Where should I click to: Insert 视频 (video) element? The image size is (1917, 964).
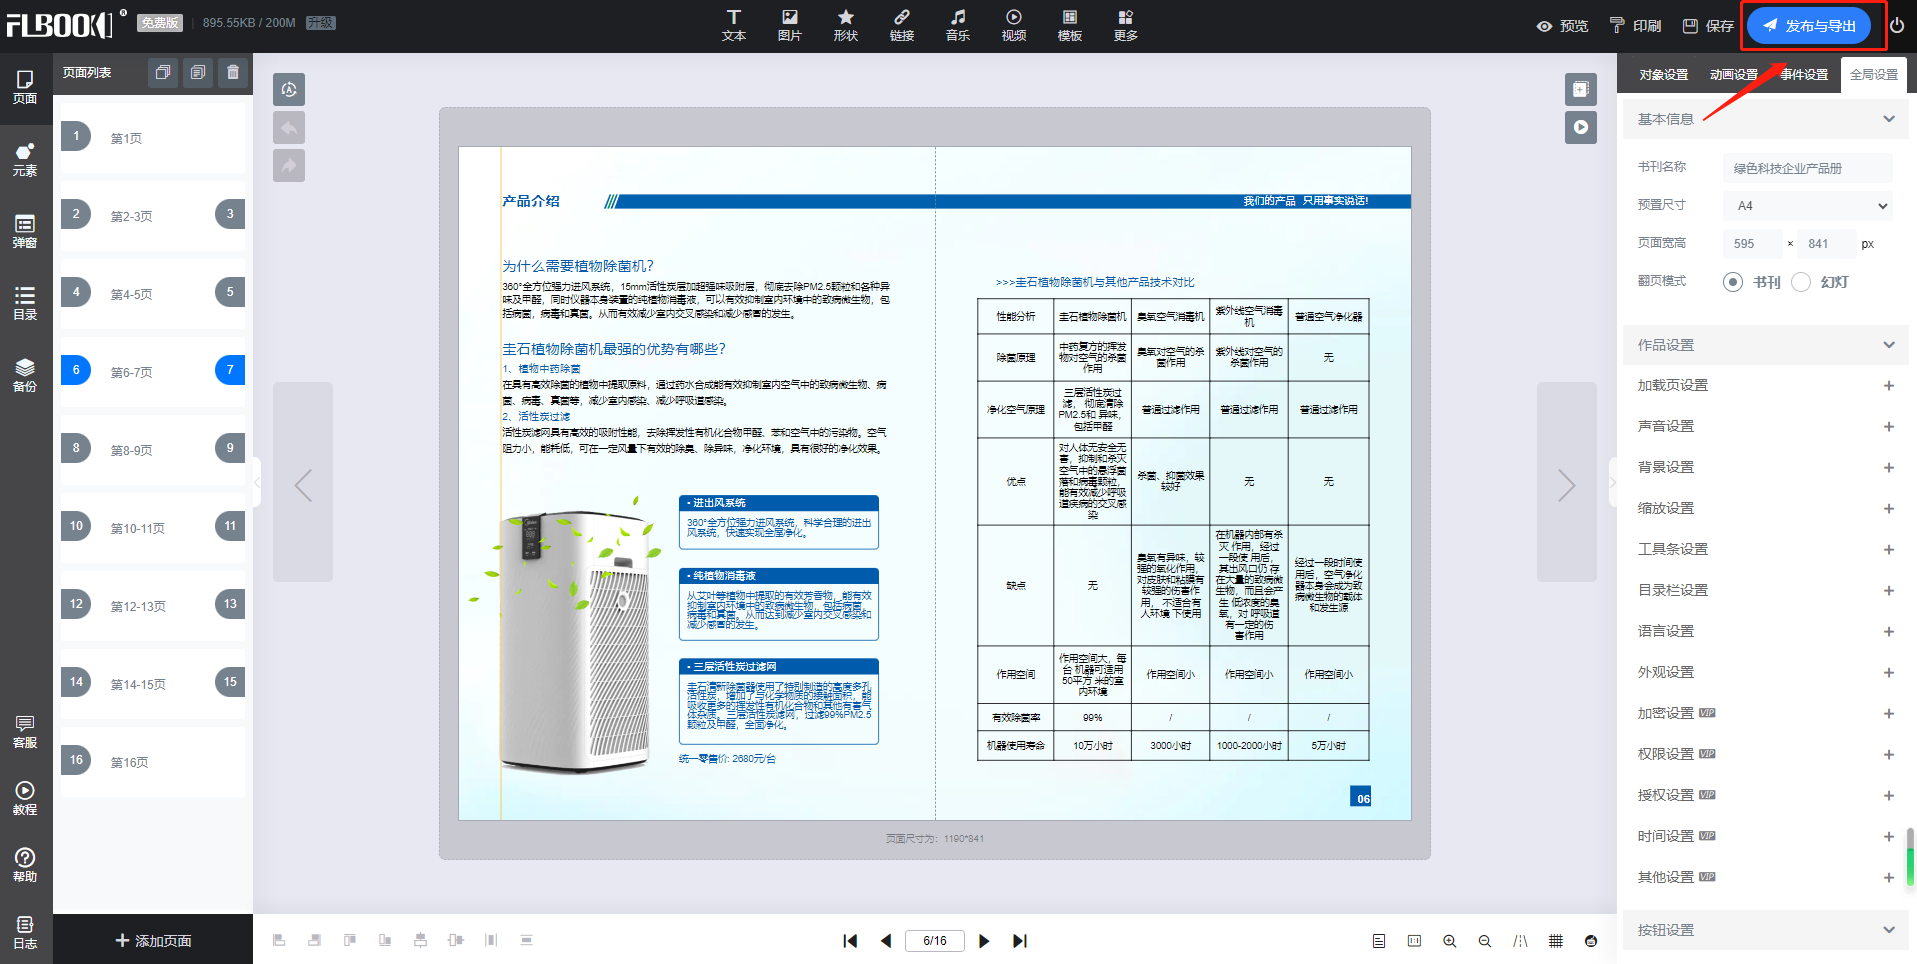tap(1013, 25)
